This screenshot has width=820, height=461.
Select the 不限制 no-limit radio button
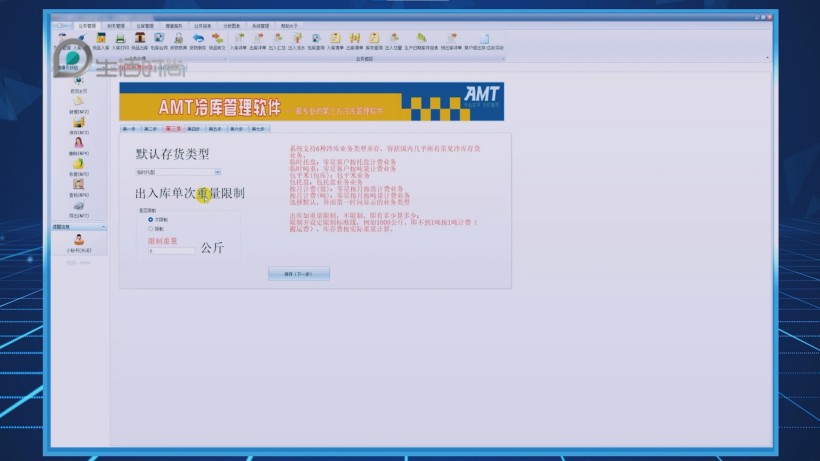[151, 220]
